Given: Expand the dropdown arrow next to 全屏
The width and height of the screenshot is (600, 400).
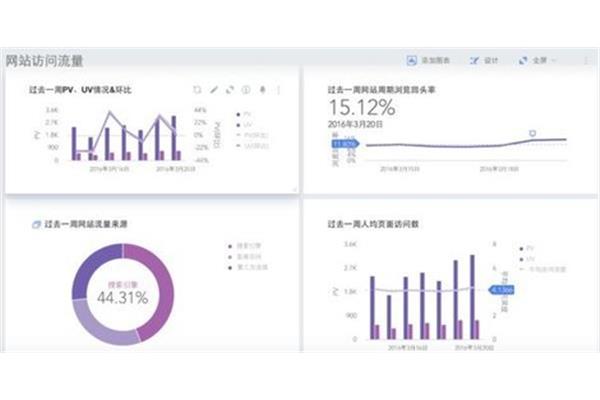Looking at the screenshot, I should pyautogui.click(x=554, y=60).
